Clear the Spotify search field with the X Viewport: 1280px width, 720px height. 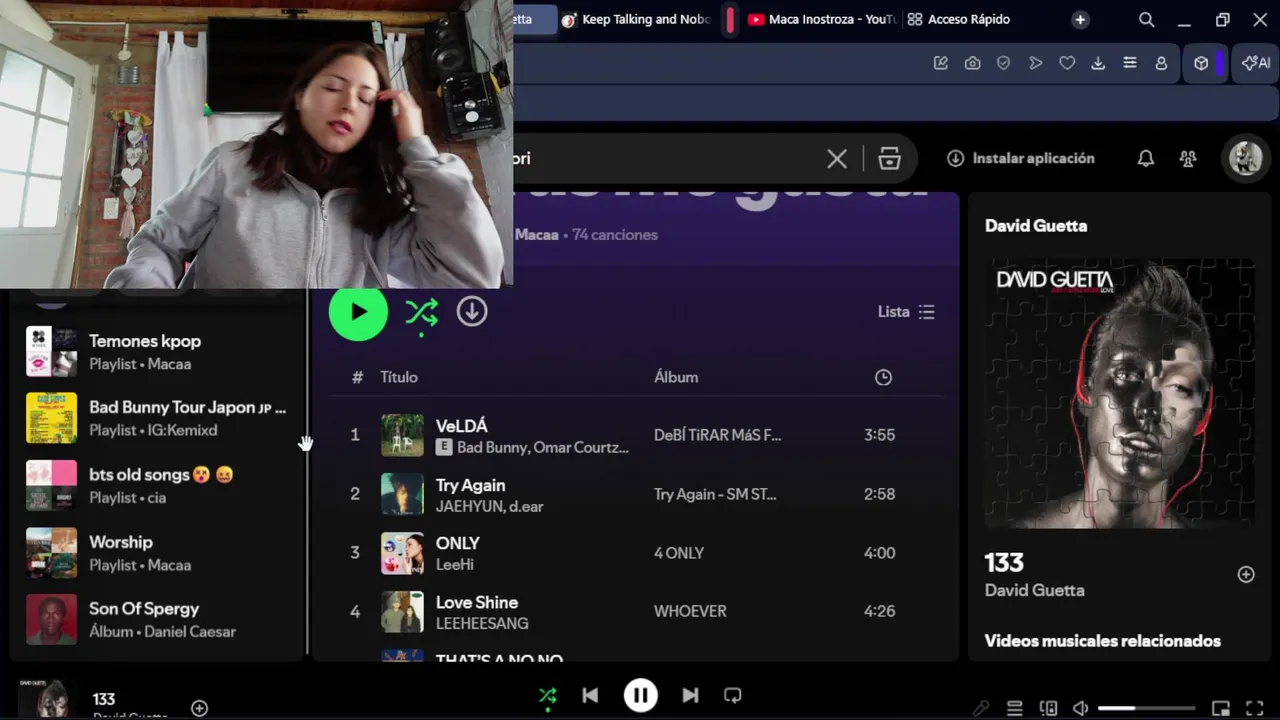pos(837,158)
